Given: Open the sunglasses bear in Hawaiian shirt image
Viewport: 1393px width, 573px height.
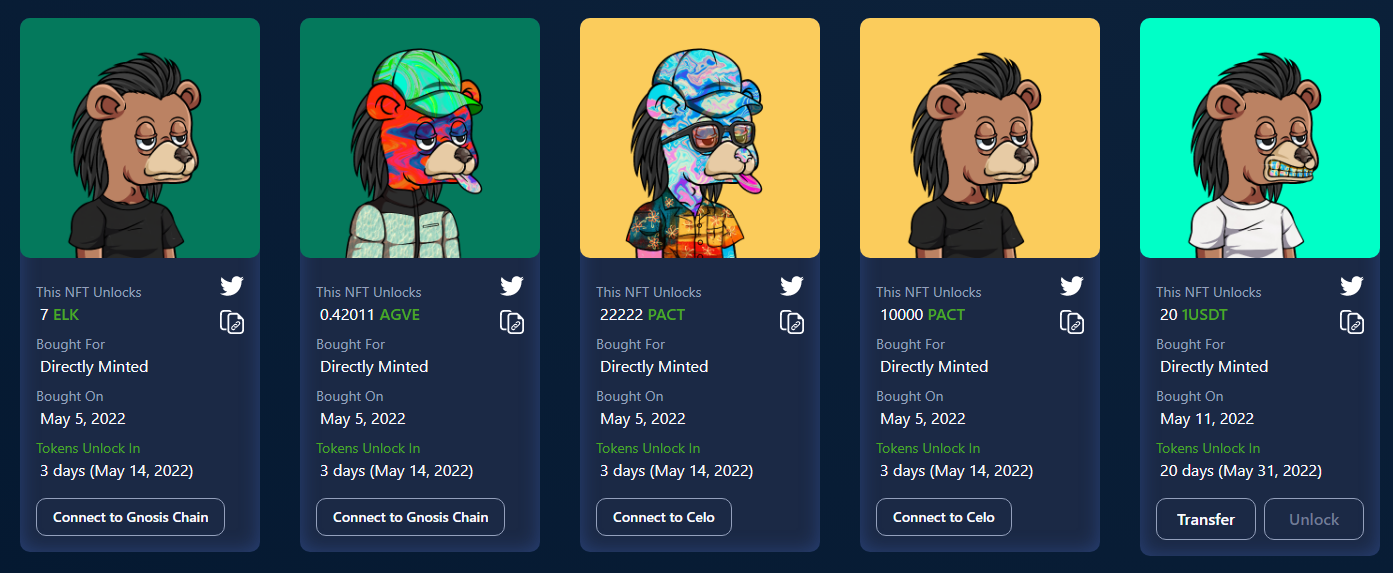Looking at the screenshot, I should tap(700, 138).
